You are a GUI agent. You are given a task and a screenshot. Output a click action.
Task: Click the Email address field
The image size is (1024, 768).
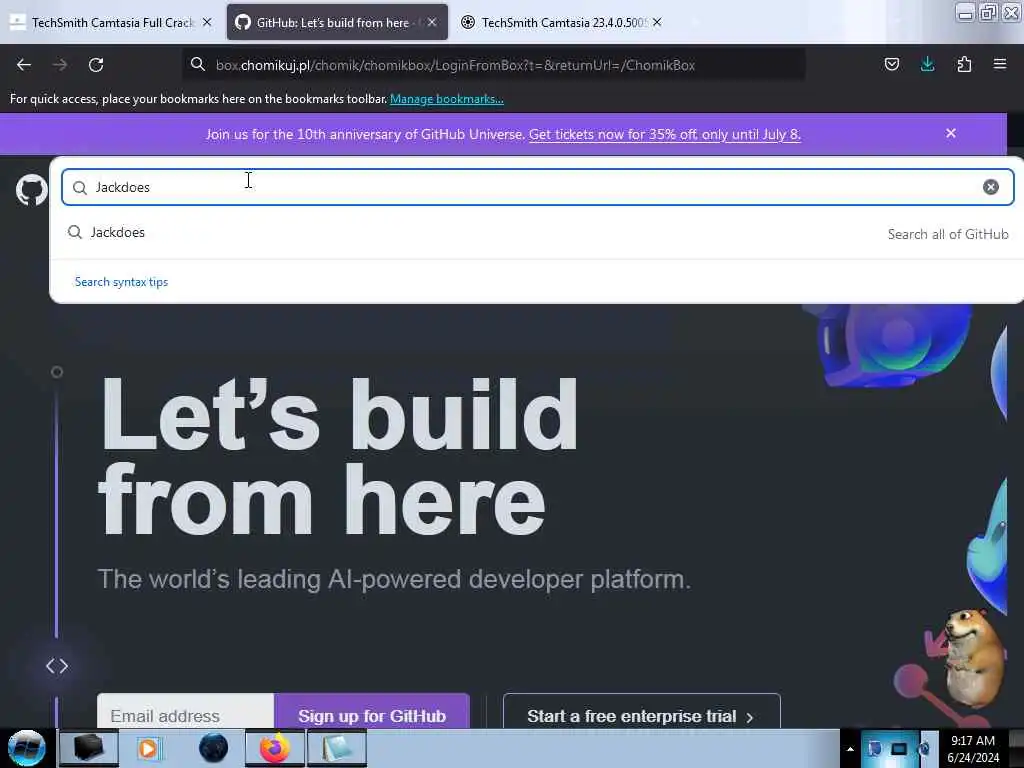tap(185, 713)
